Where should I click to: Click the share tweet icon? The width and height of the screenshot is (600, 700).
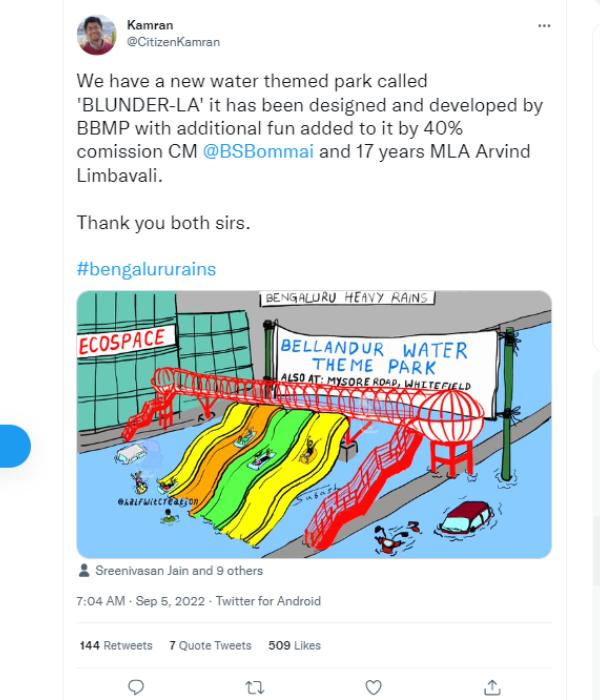point(491,687)
